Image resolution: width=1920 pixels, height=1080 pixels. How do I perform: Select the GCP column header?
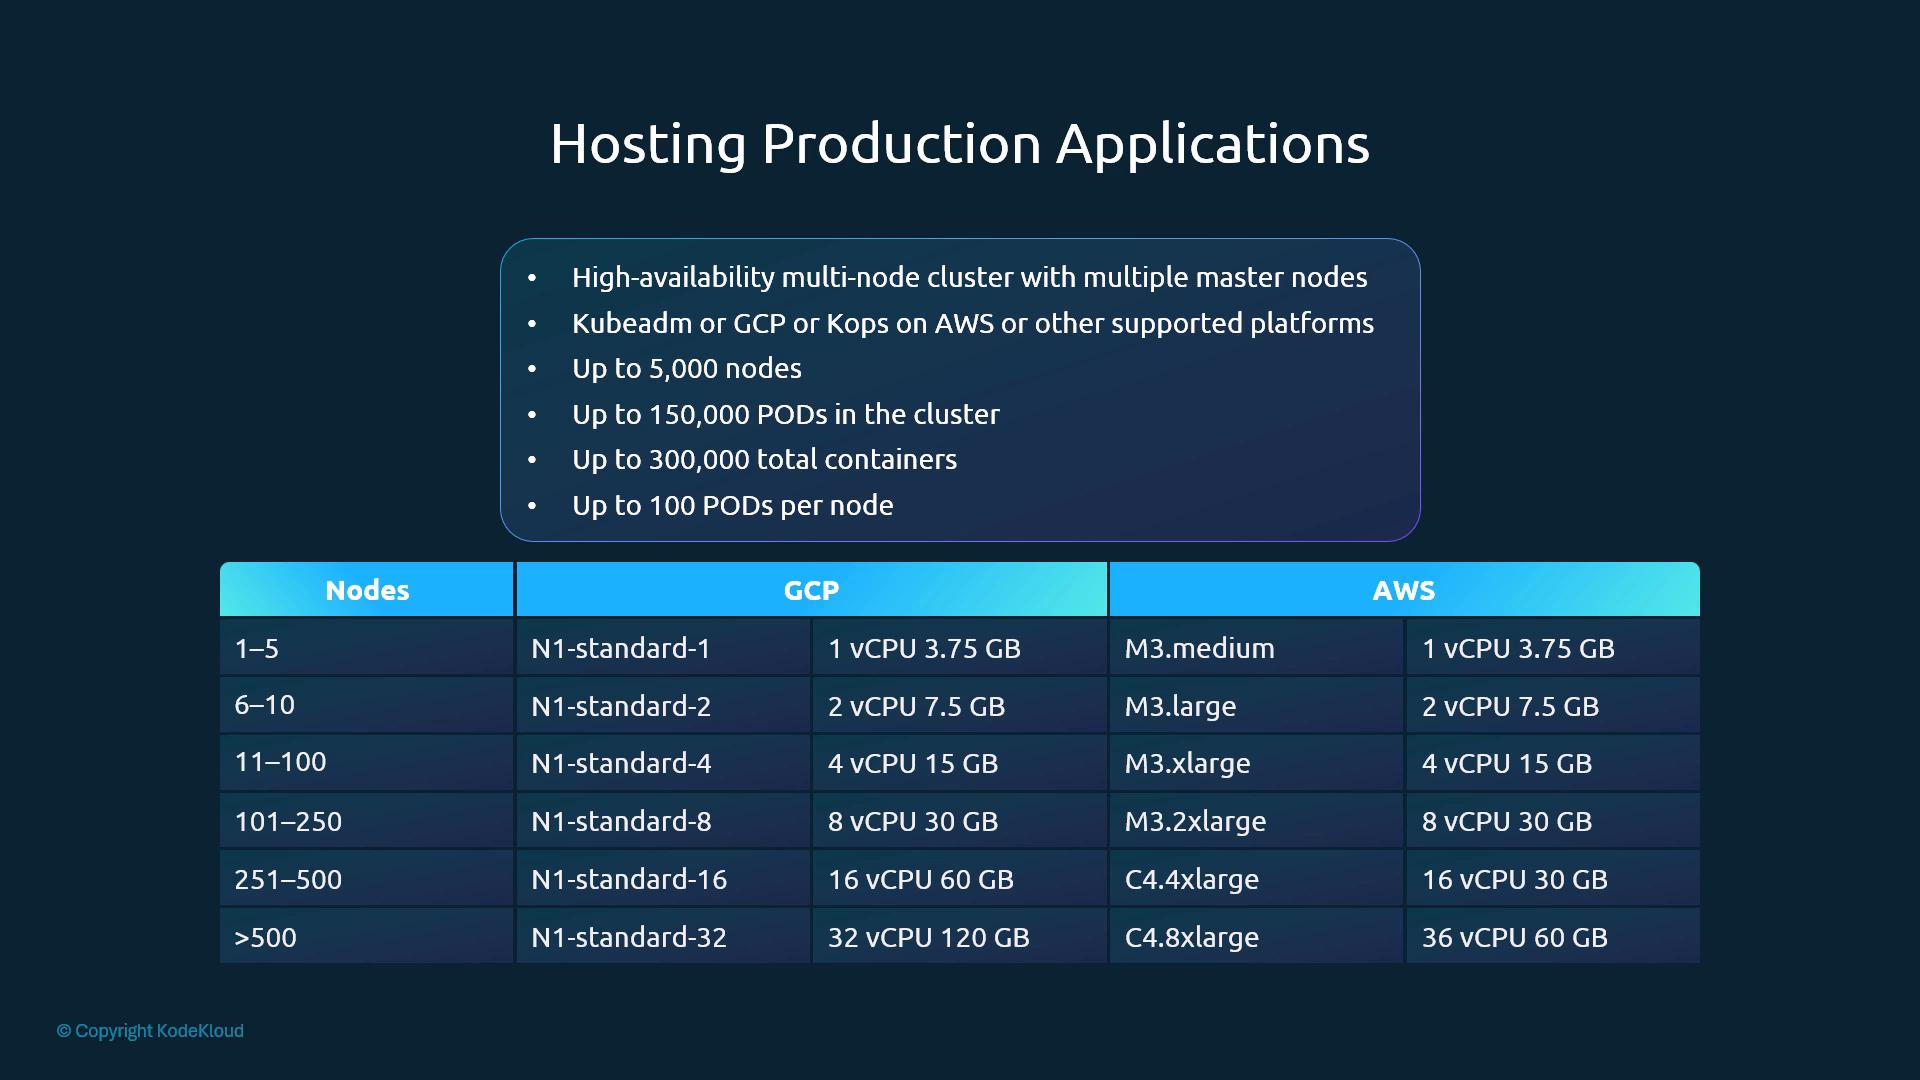(x=812, y=589)
